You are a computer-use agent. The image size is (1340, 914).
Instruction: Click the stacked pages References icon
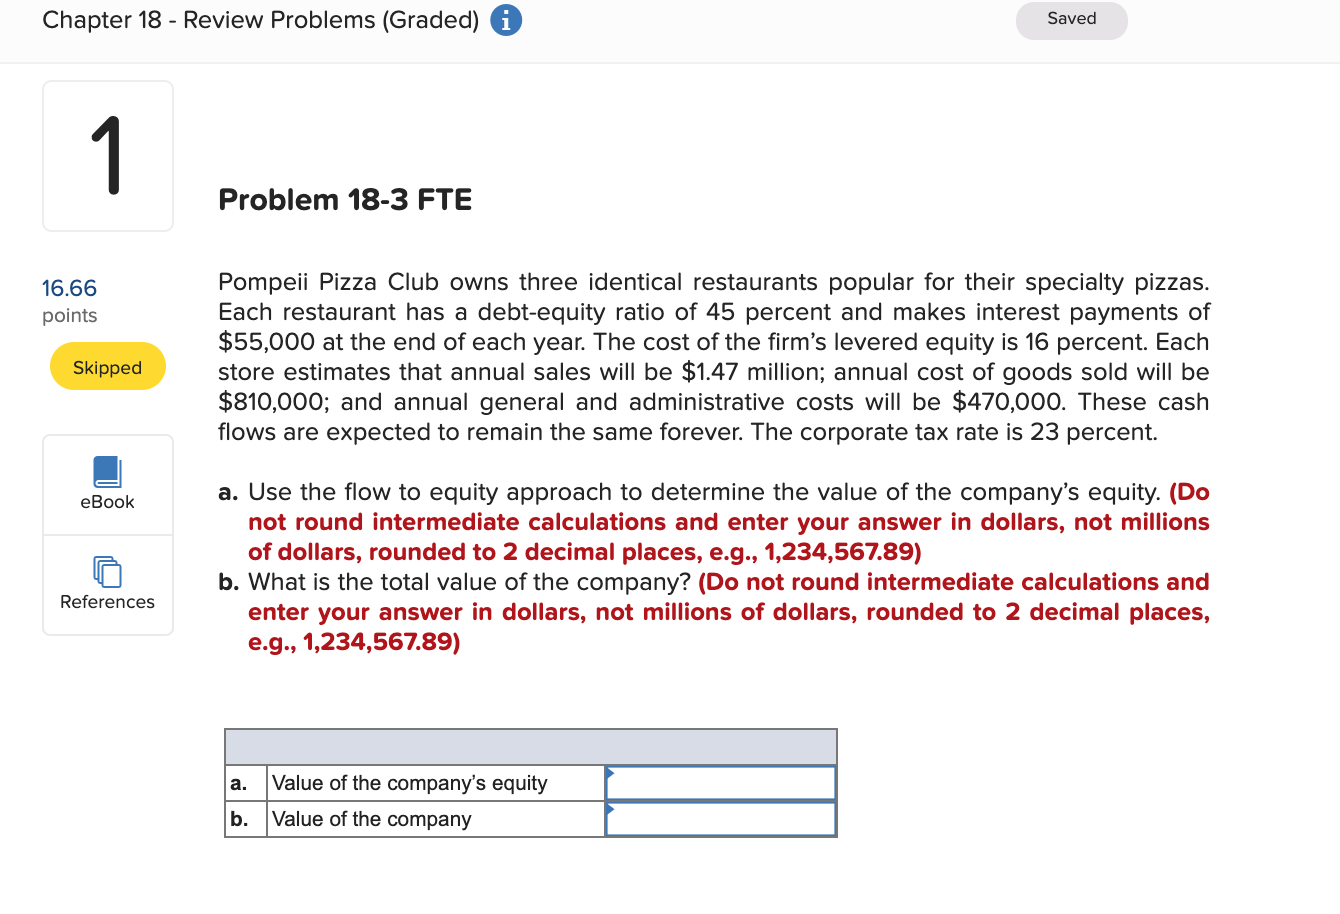click(x=107, y=572)
